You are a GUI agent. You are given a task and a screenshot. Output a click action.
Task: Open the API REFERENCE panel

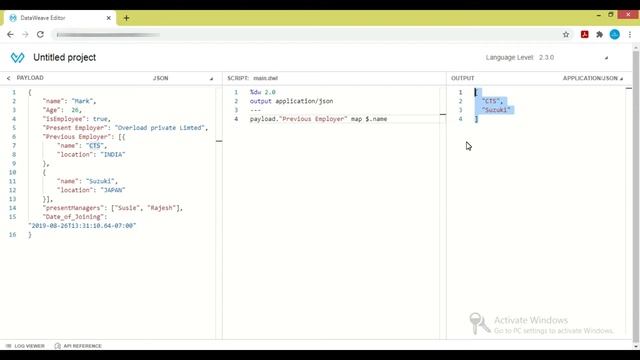point(78,346)
